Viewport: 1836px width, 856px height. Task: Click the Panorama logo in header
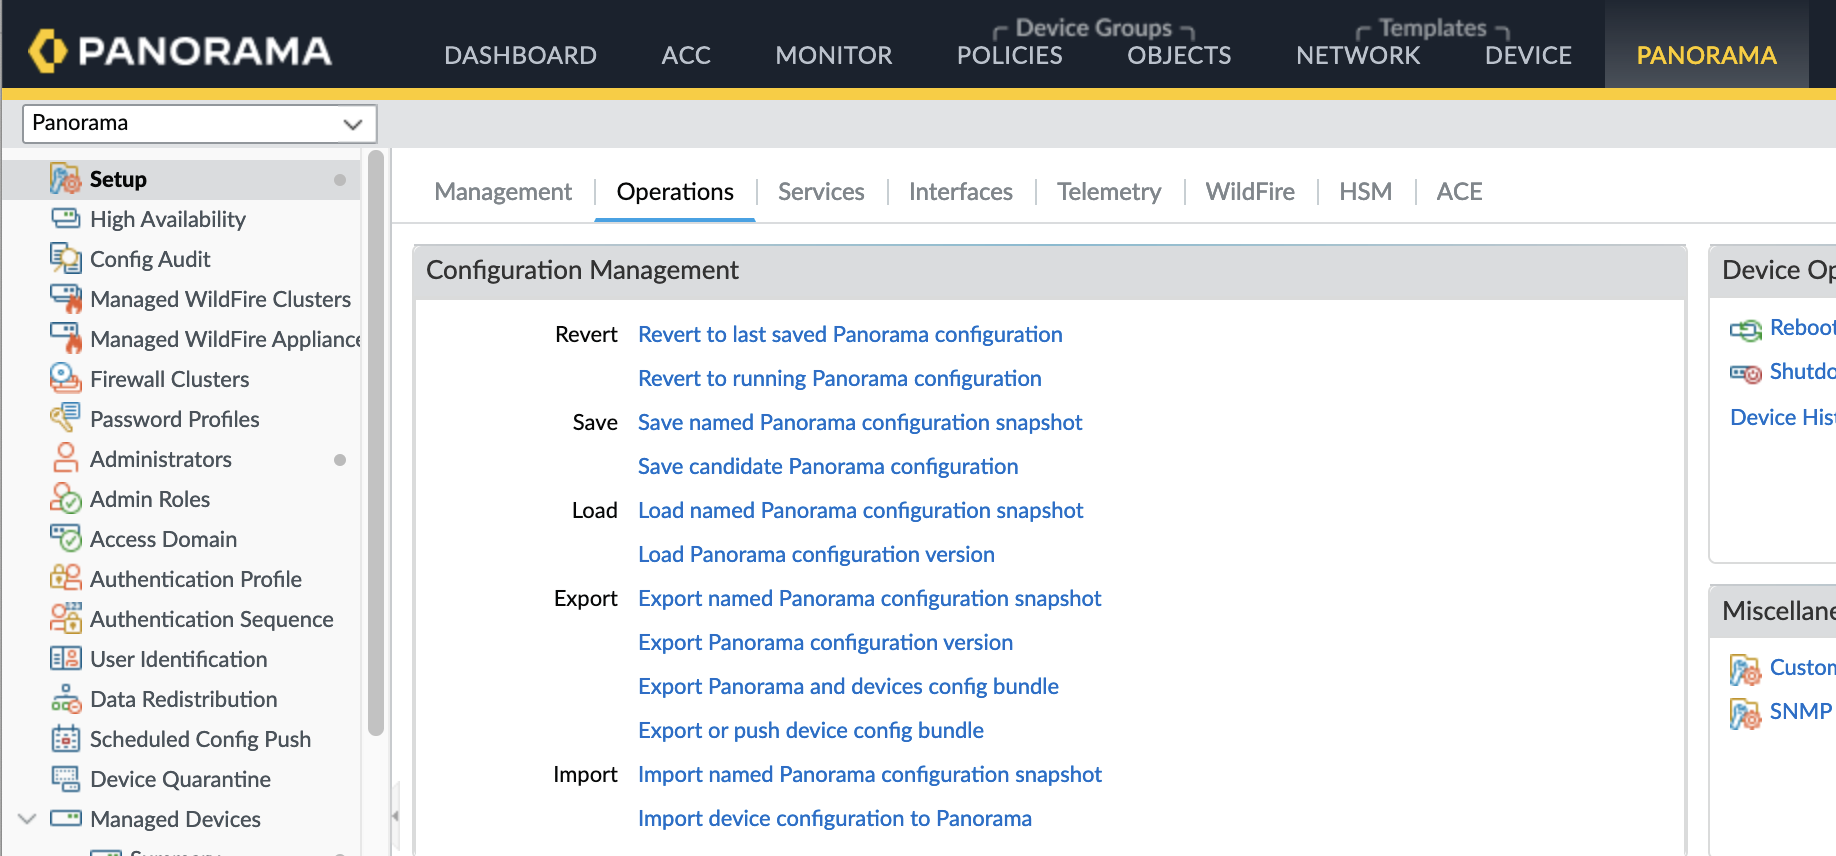pyautogui.click(x=180, y=51)
